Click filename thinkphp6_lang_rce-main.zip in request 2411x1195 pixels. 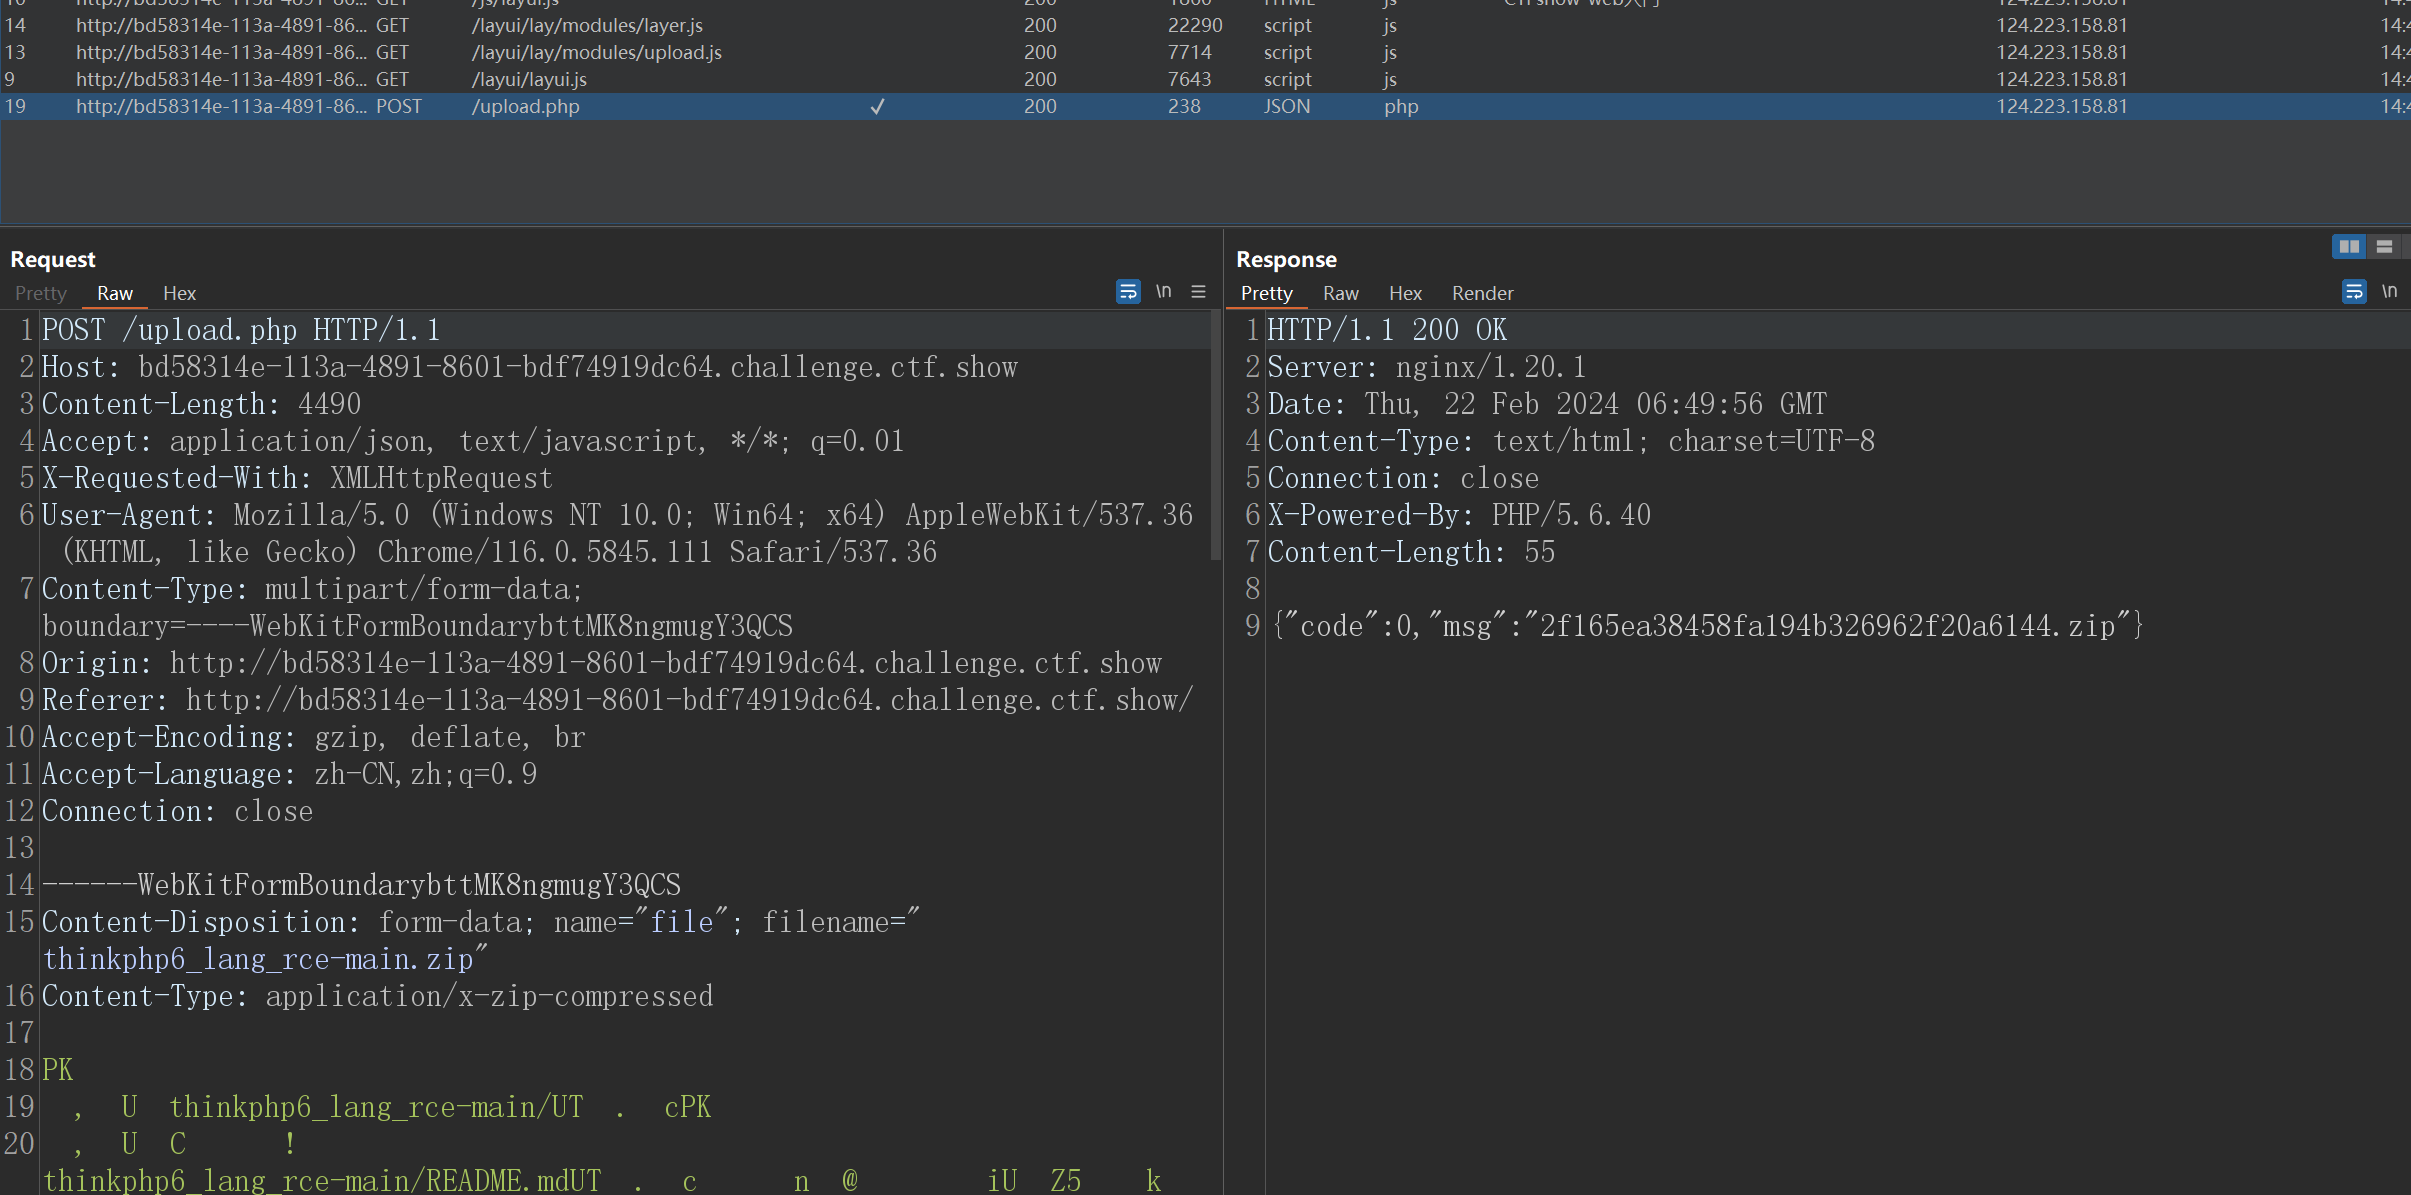pos(258,959)
